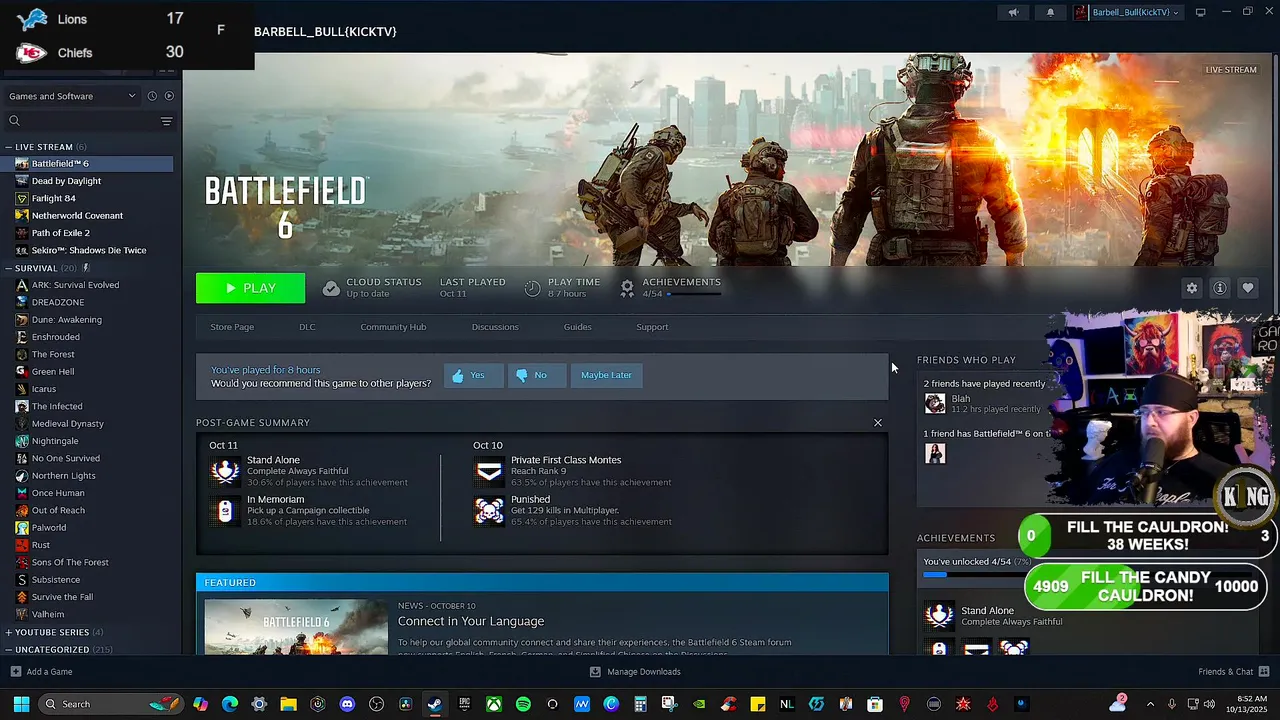Click the green PLAY button
The image size is (1280, 720).
tap(250, 288)
